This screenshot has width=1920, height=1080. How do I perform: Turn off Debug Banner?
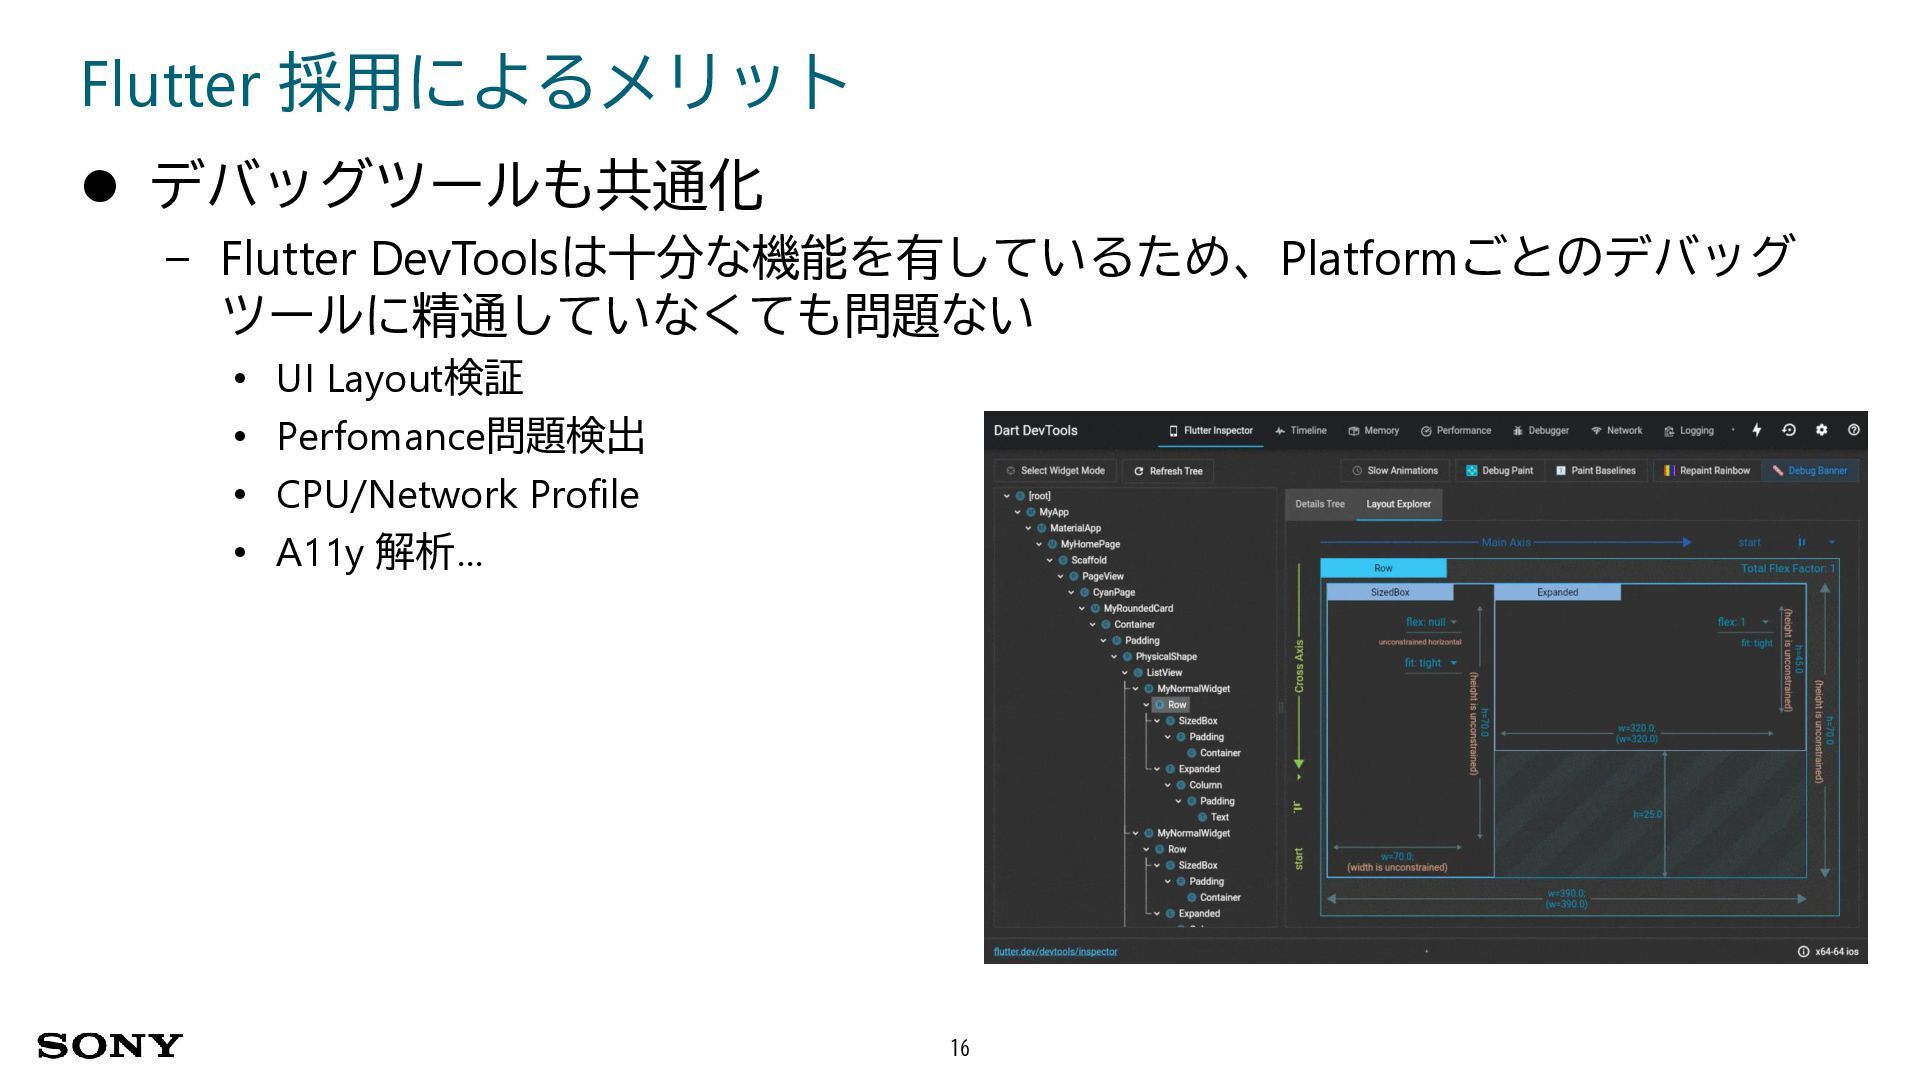(1809, 471)
